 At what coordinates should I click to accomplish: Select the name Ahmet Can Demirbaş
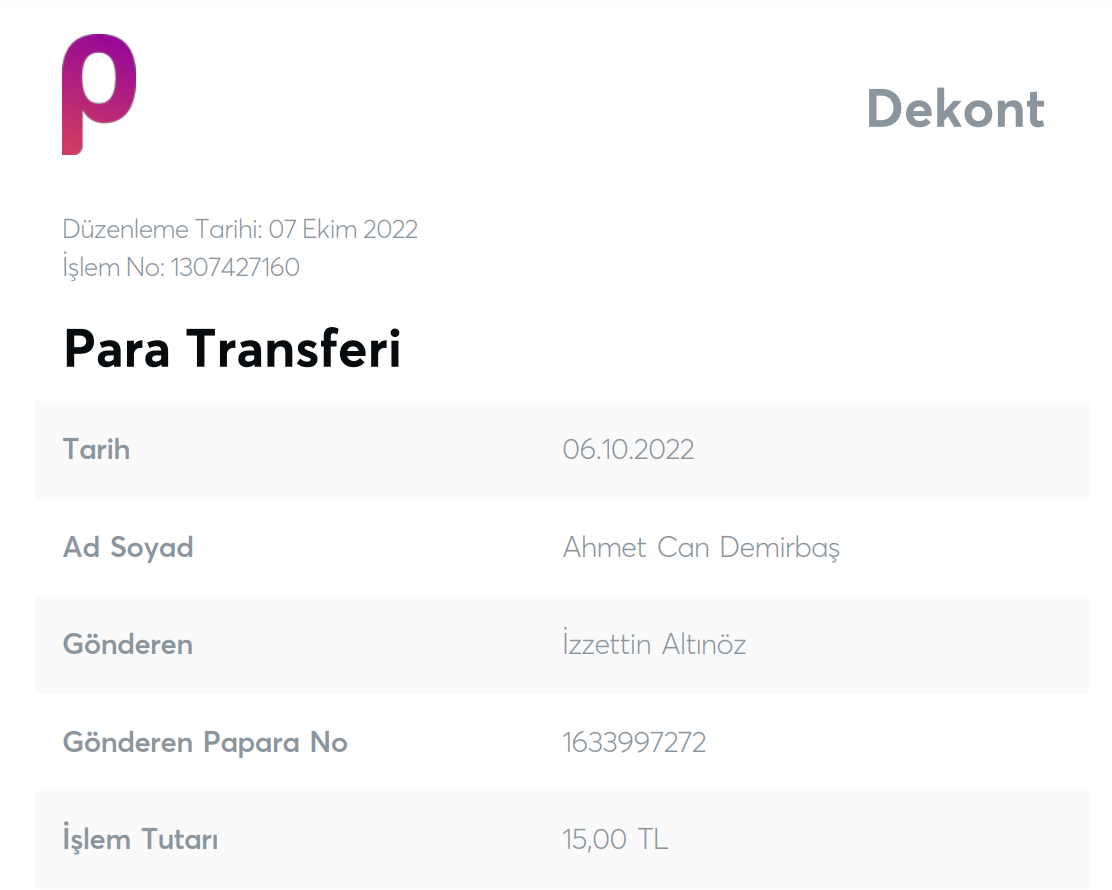701,547
